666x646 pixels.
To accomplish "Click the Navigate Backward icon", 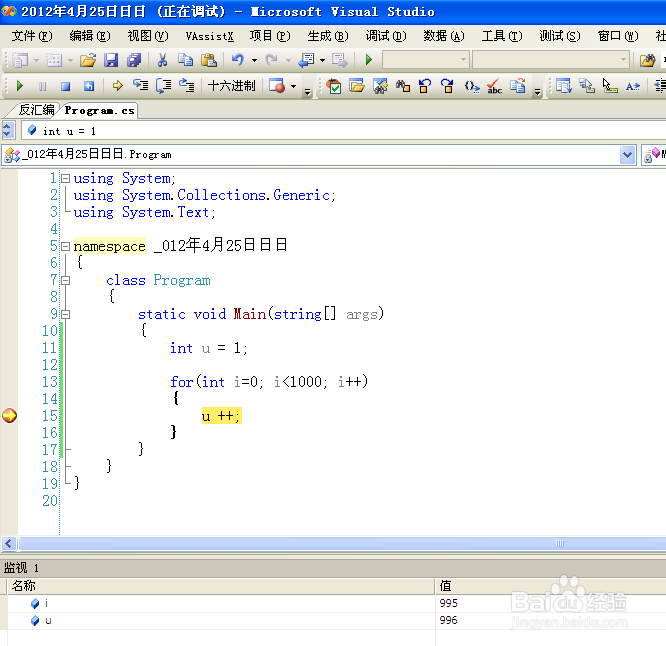I will (x=306, y=60).
